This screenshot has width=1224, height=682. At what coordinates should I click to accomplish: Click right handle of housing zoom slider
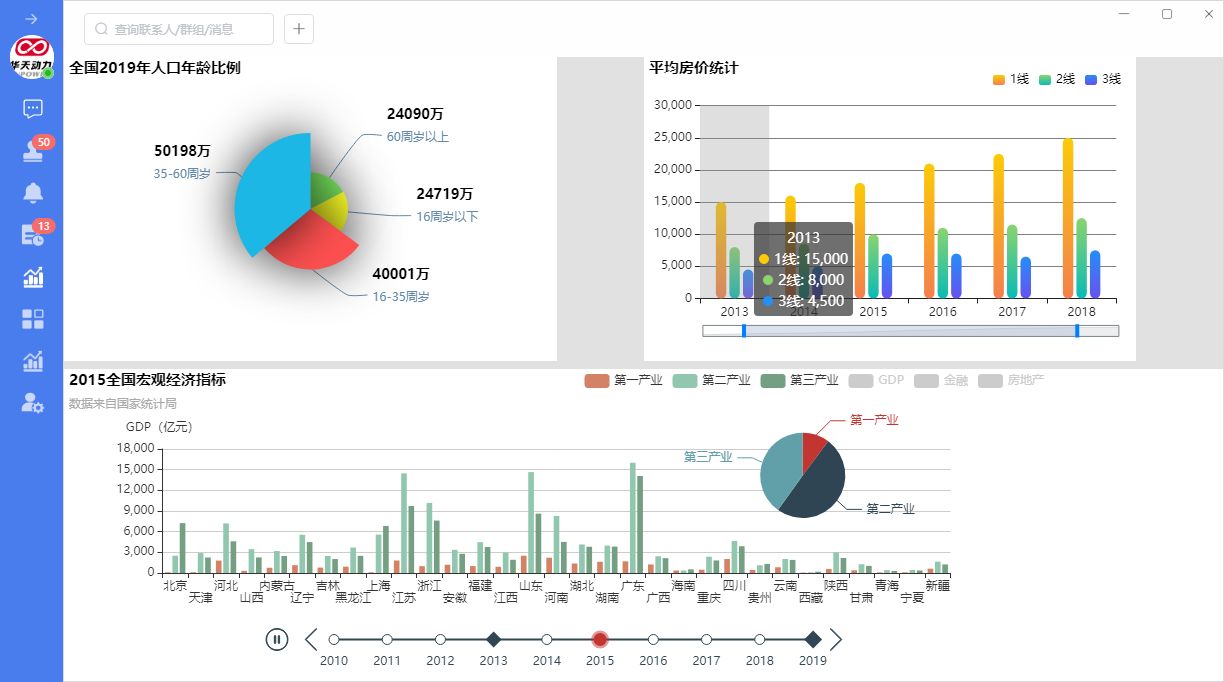pos(1077,331)
